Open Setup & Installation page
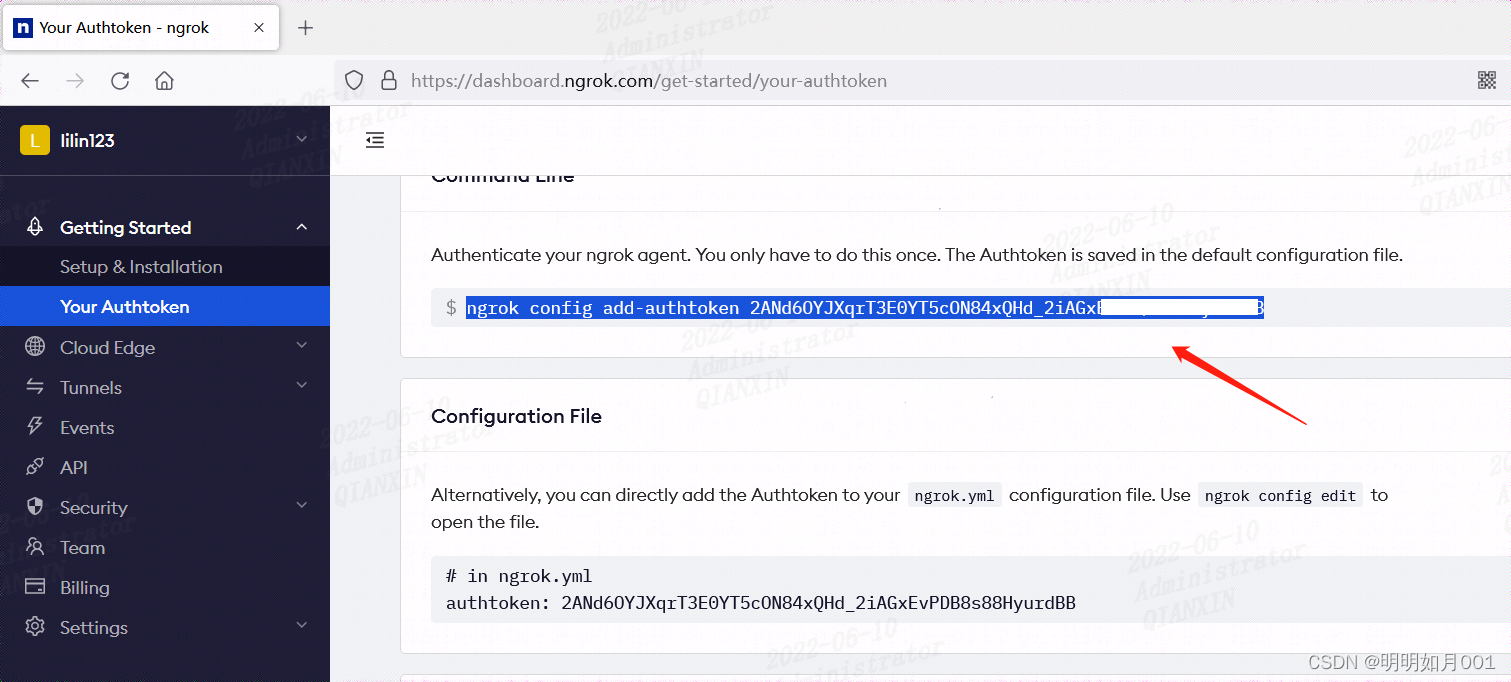This screenshot has height=682, width=1511. pos(141,267)
